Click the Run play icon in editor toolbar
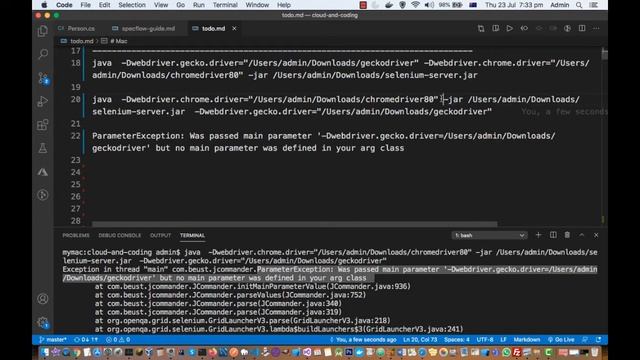This screenshot has height=360, width=640. [x=509, y=29]
